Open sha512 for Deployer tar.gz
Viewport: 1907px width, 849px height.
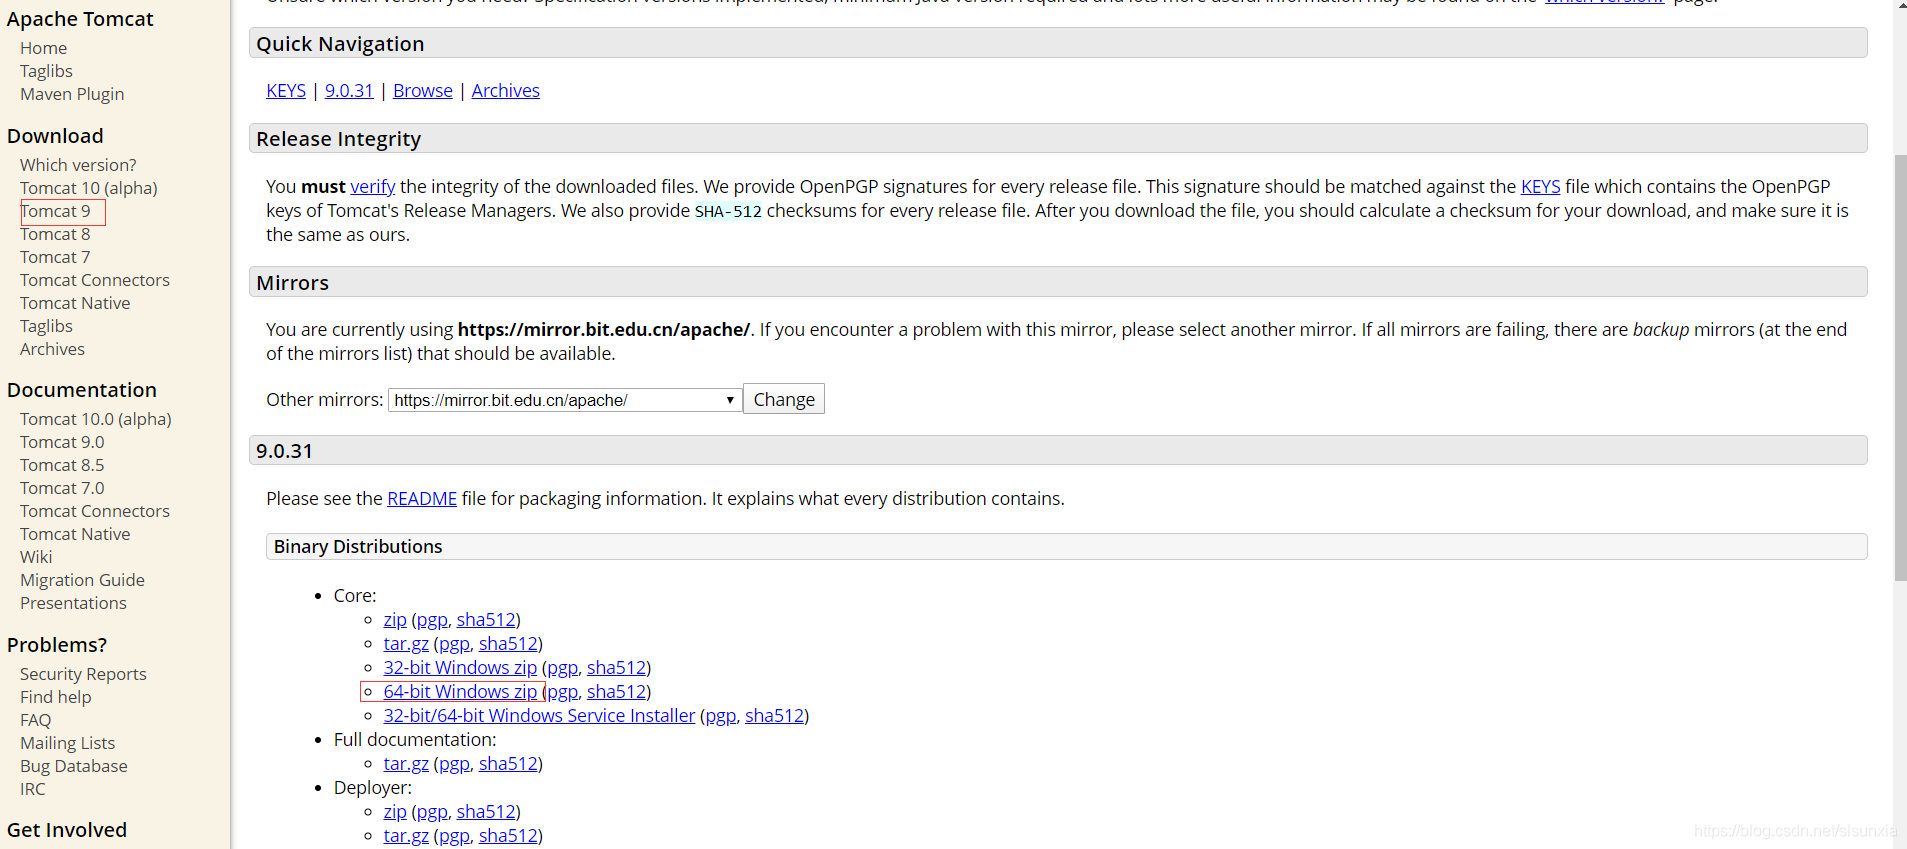click(508, 836)
